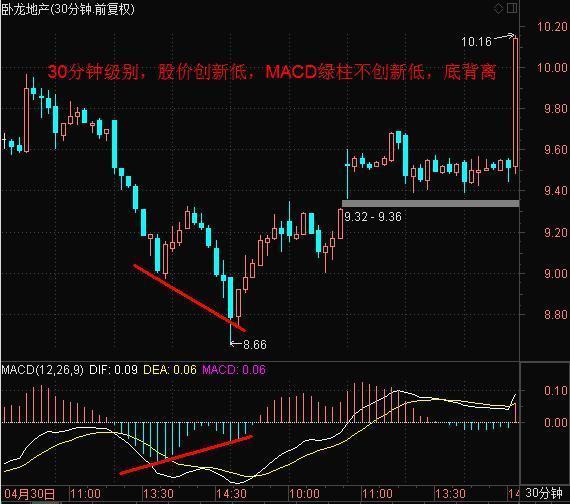Click the 14:30 time axis label
This screenshot has height=504, width=570.
pyautogui.click(x=231, y=494)
